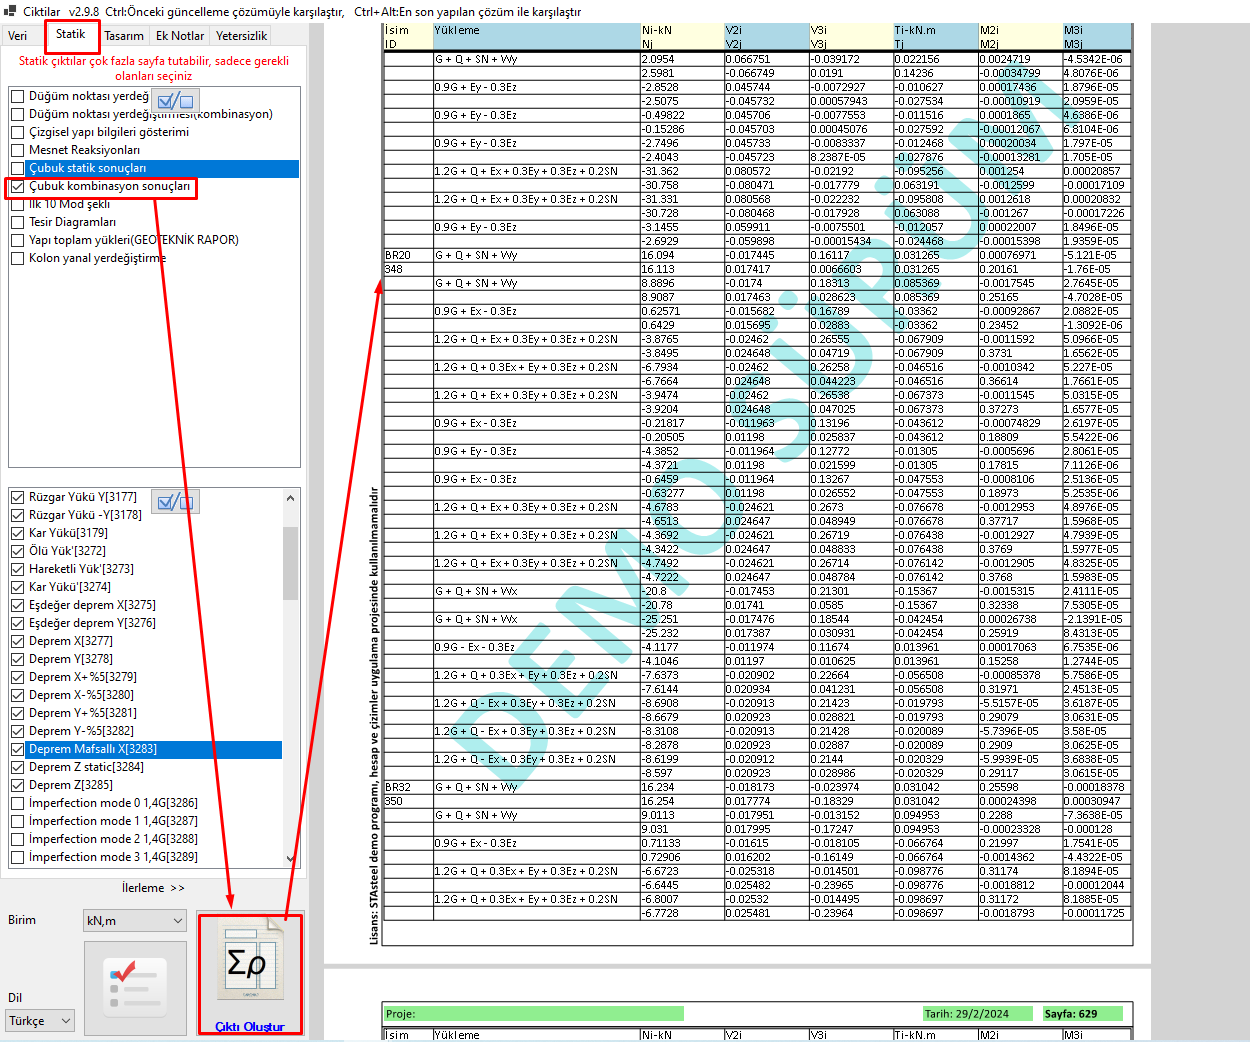This screenshot has height=1042, width=1250.
Task: Open the Dil language dropdown showing Türkçe
Action: click(x=40, y=1021)
